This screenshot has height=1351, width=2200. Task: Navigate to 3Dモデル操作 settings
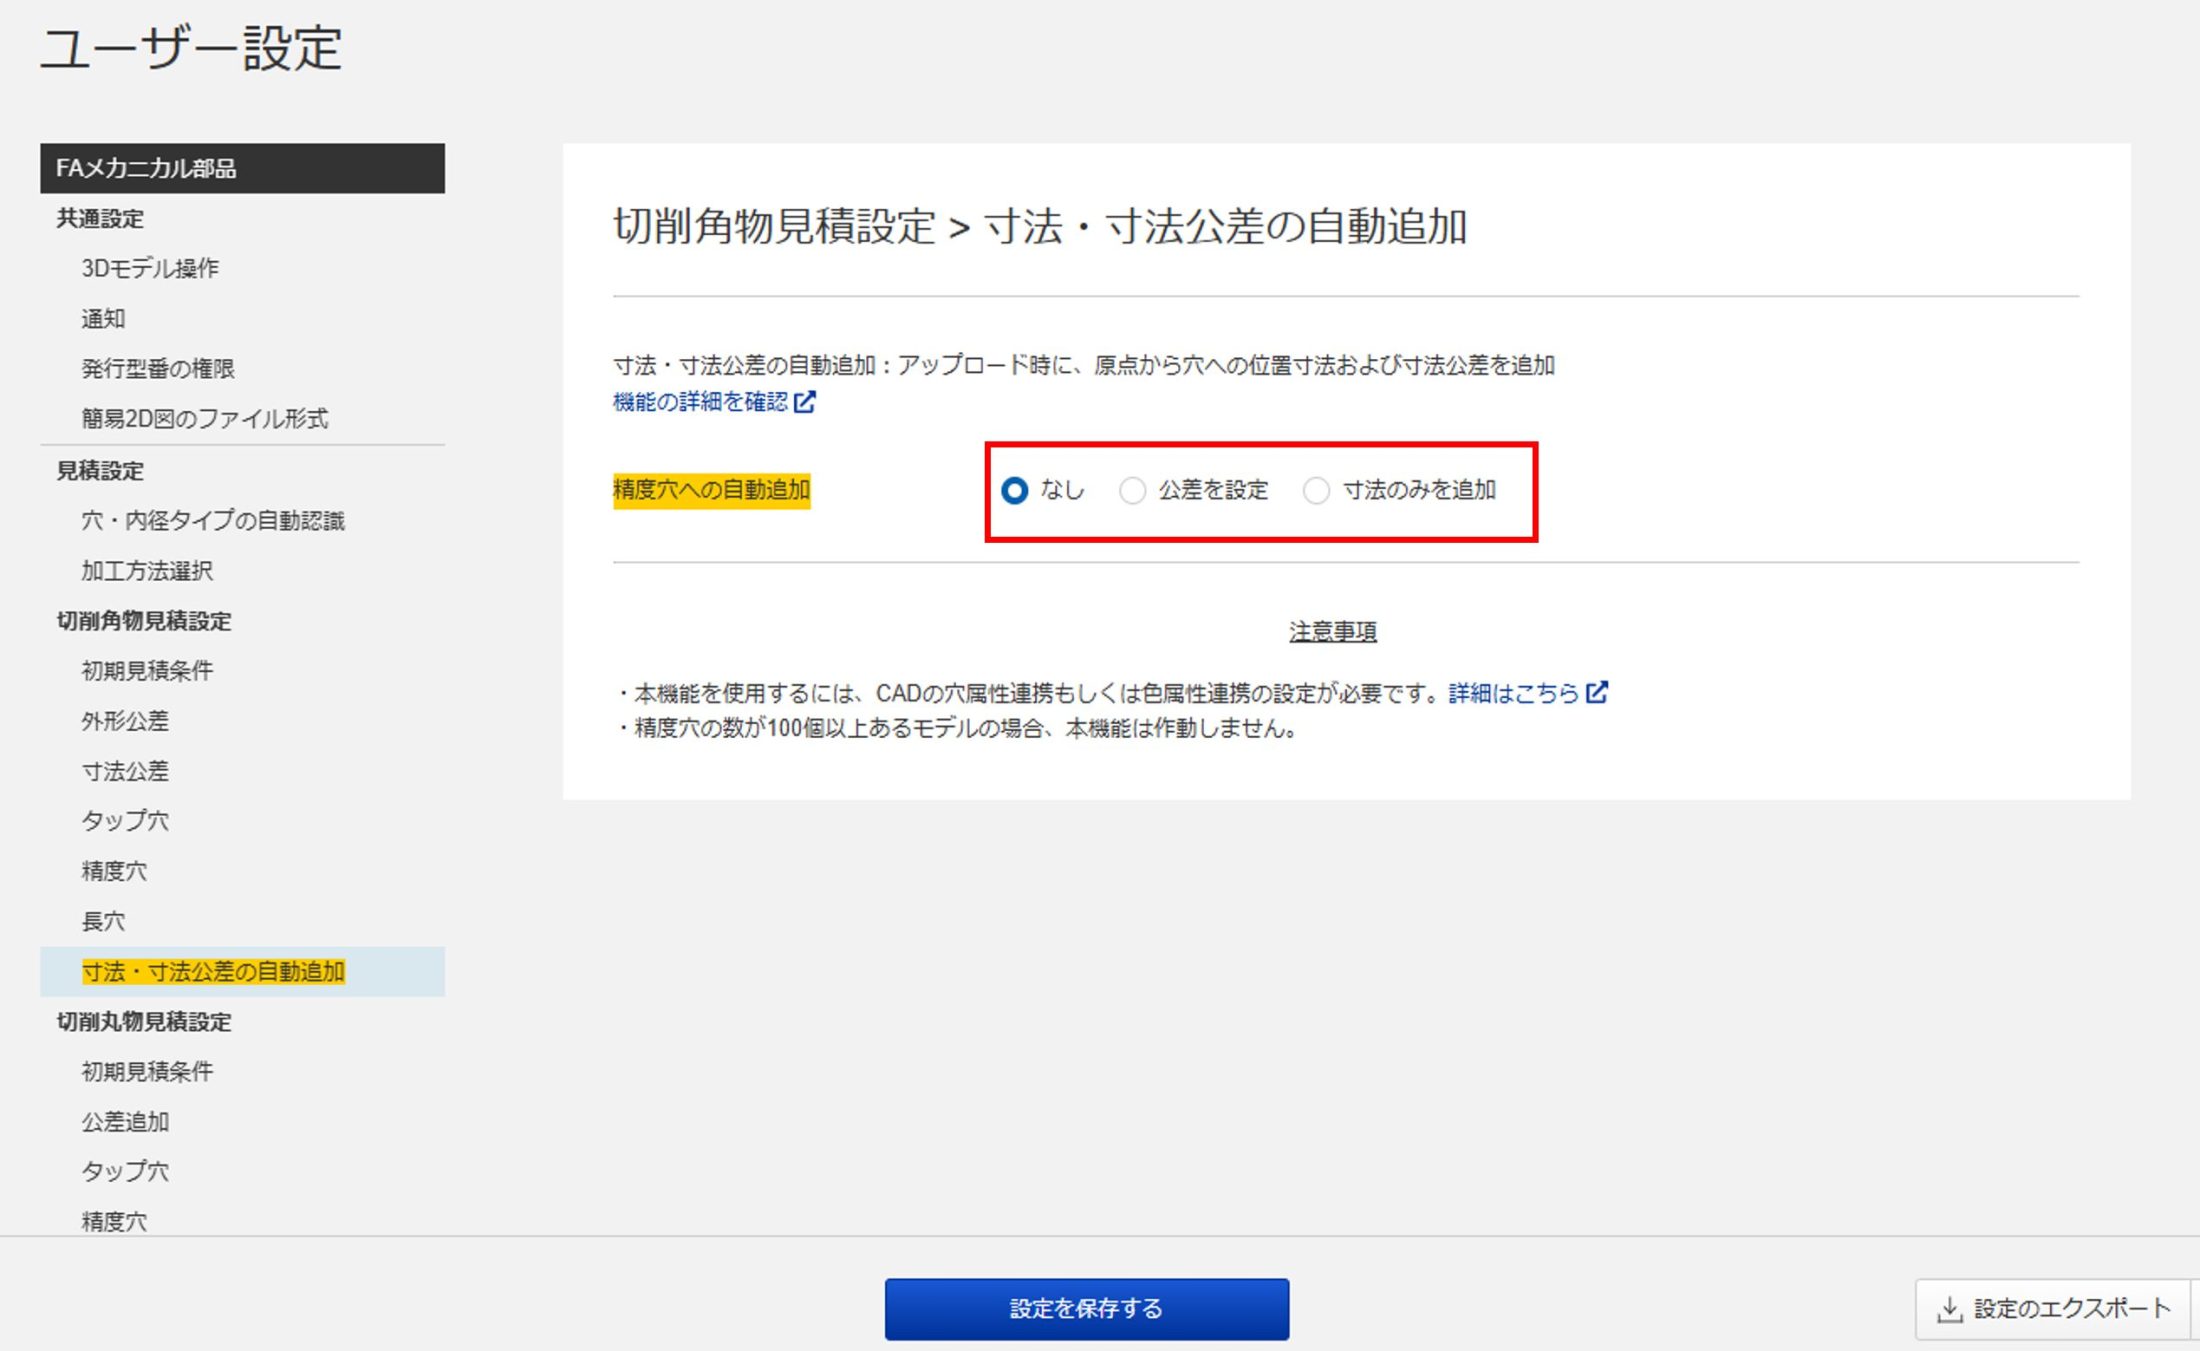tap(152, 268)
